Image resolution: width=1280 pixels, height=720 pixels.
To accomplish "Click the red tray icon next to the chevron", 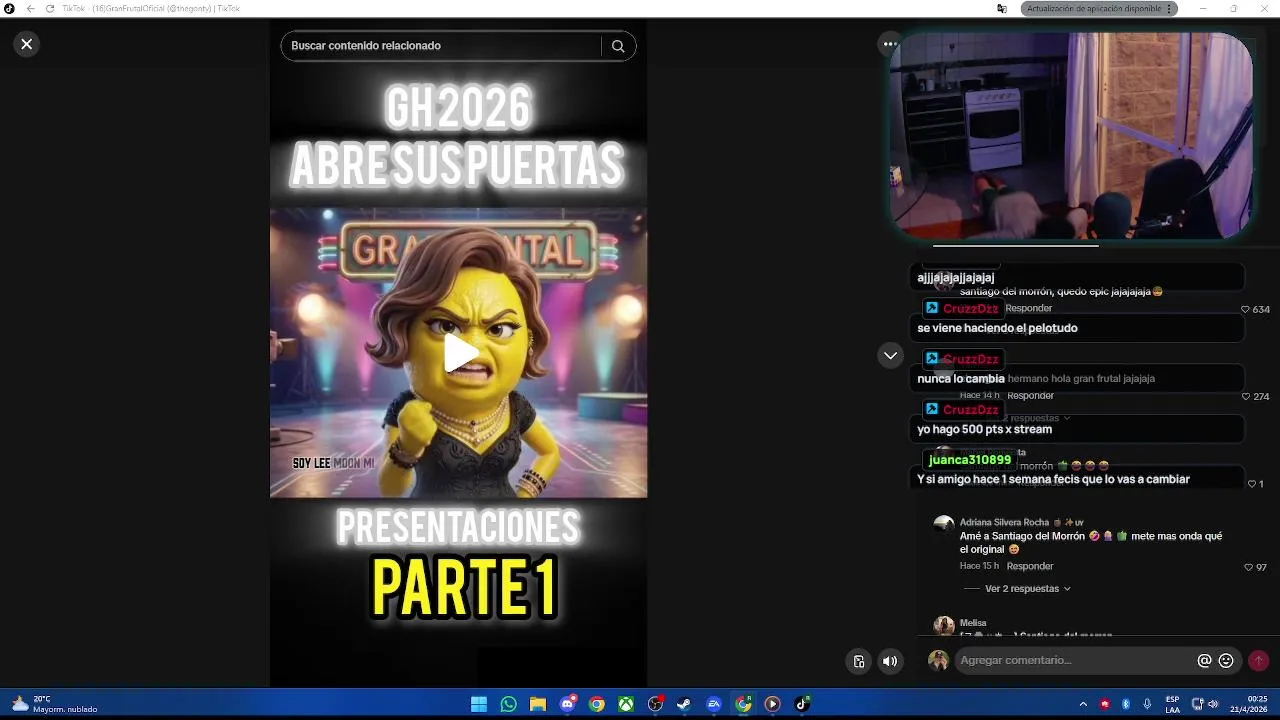I will 1105,704.
